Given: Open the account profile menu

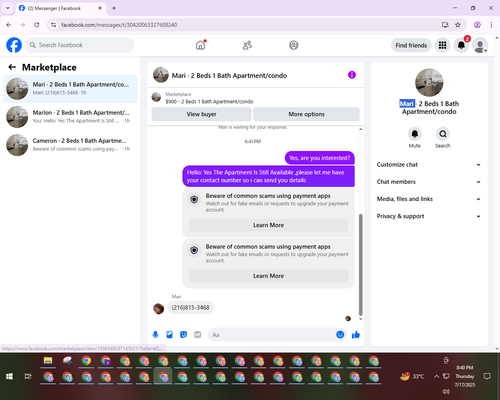Looking at the screenshot, I should (x=480, y=45).
